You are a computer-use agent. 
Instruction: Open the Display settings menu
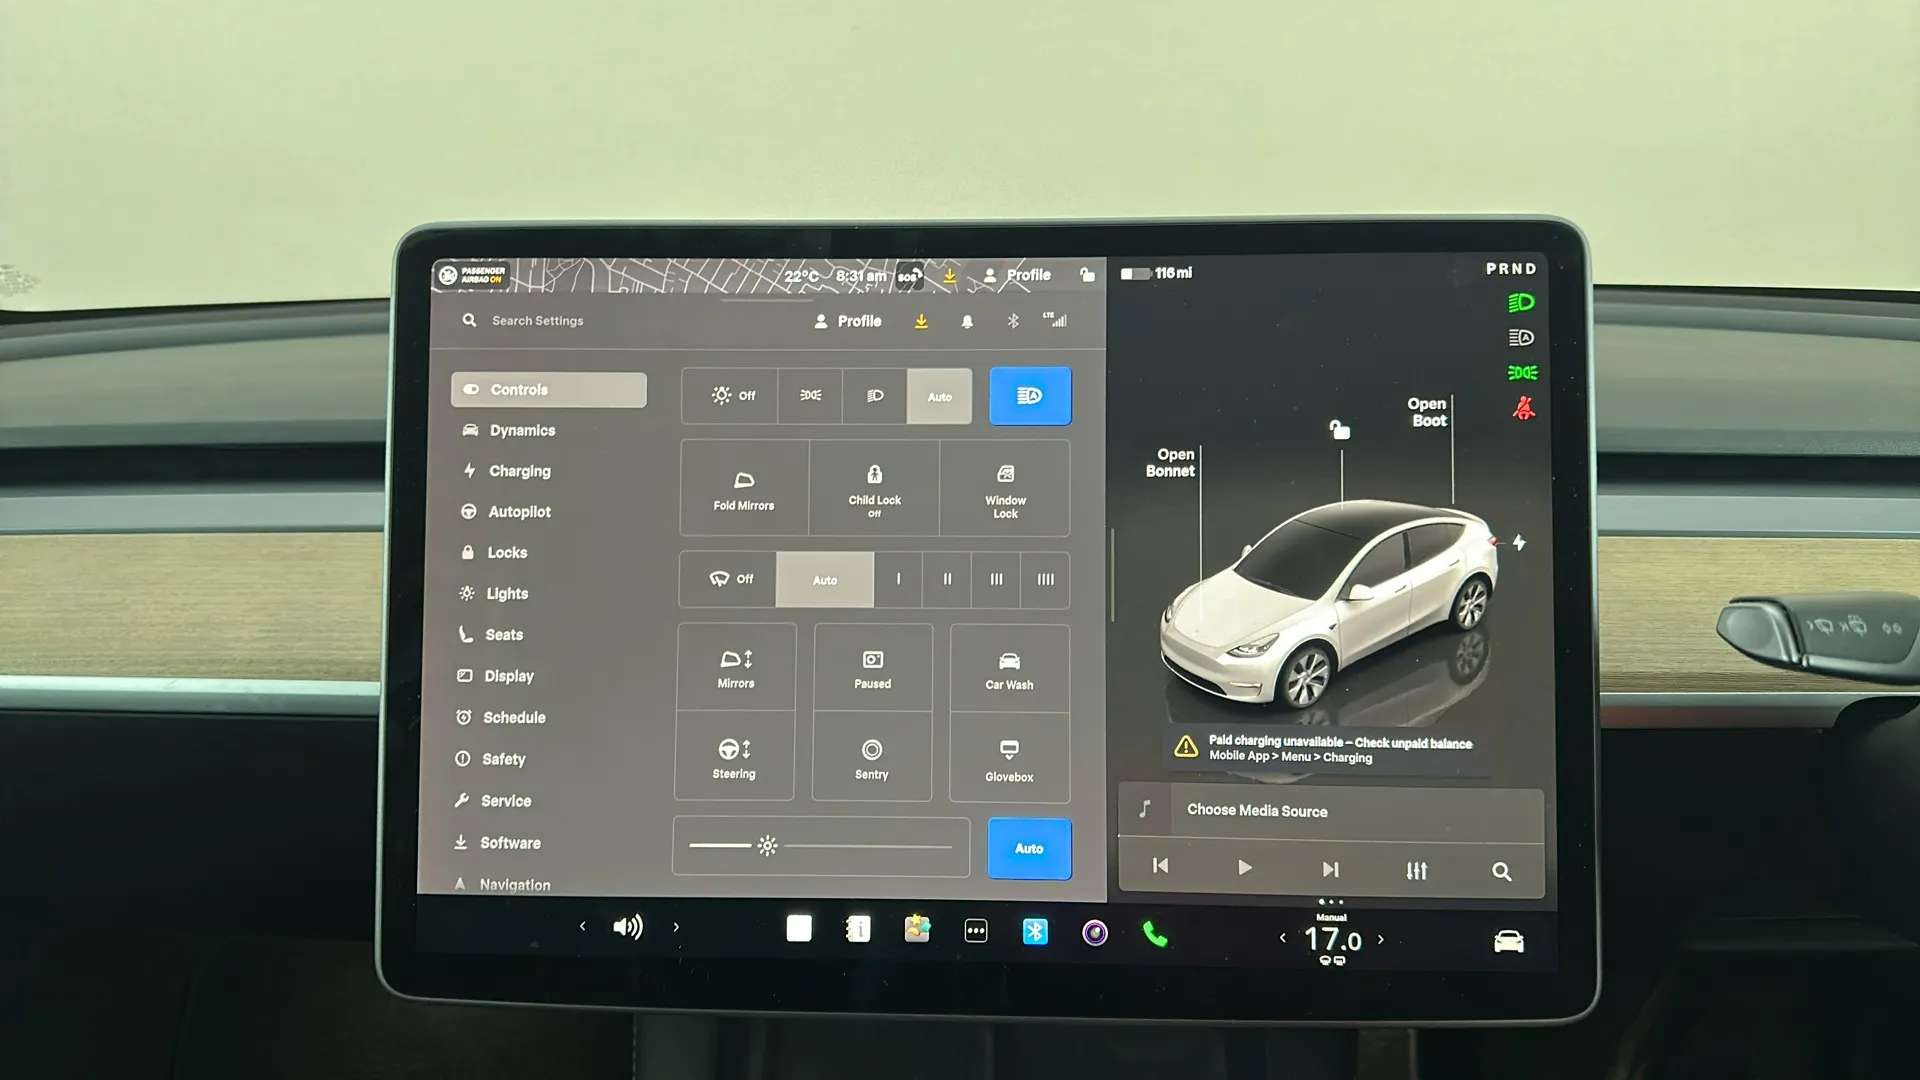(x=494, y=676)
